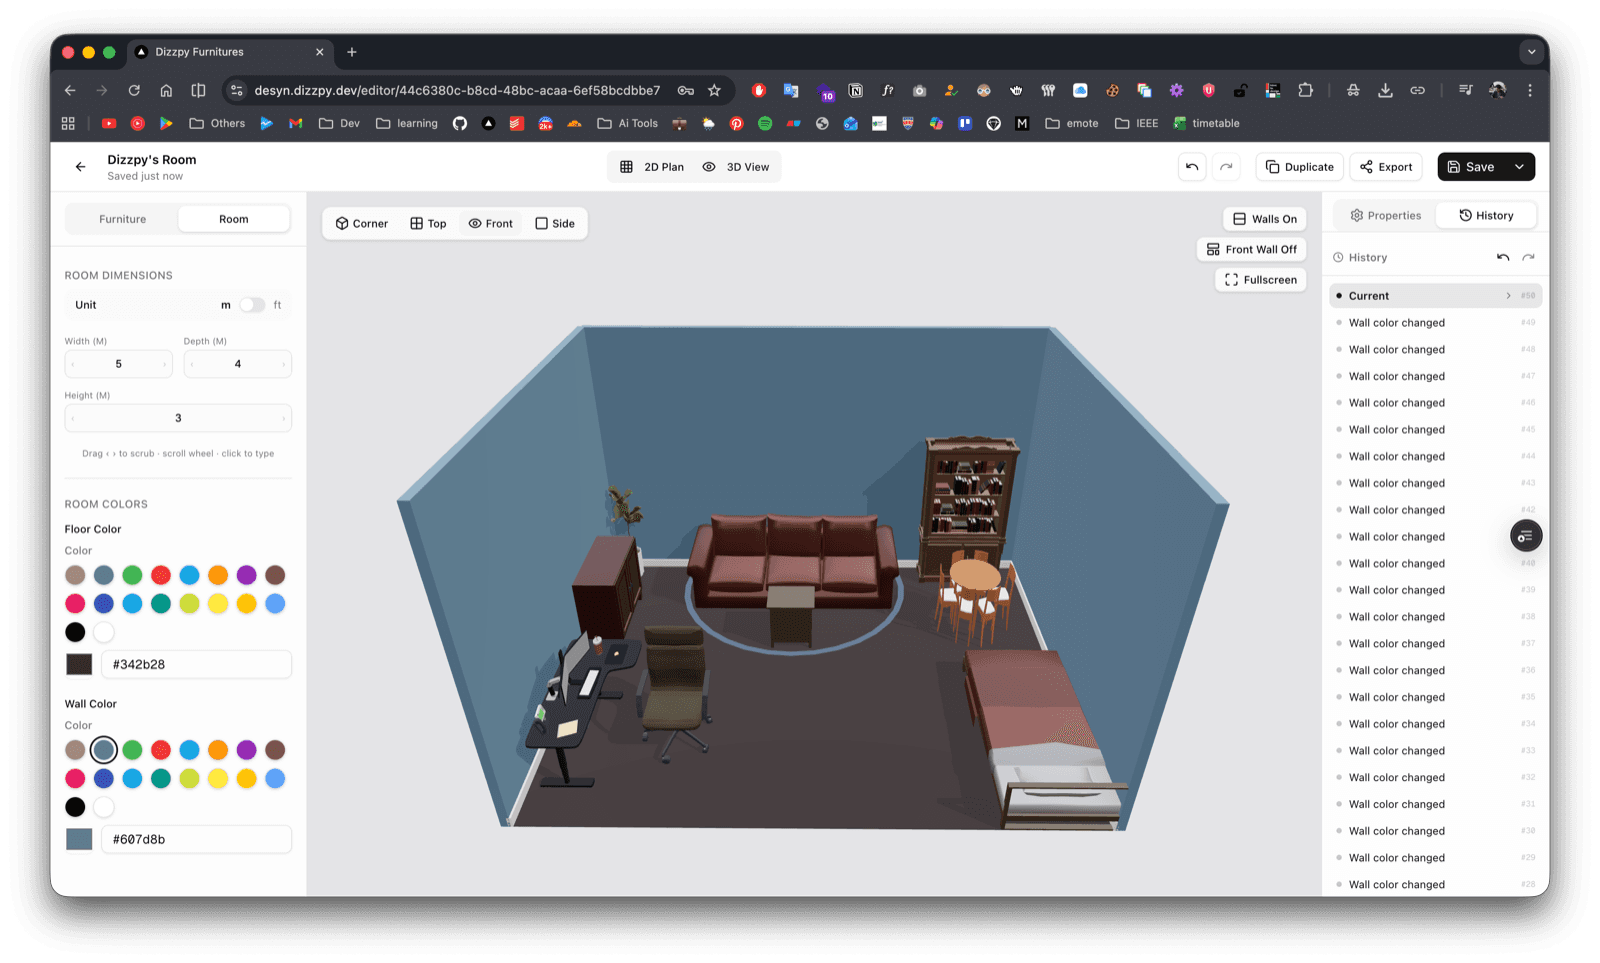Toggle unit switch between m and ft

pyautogui.click(x=252, y=305)
